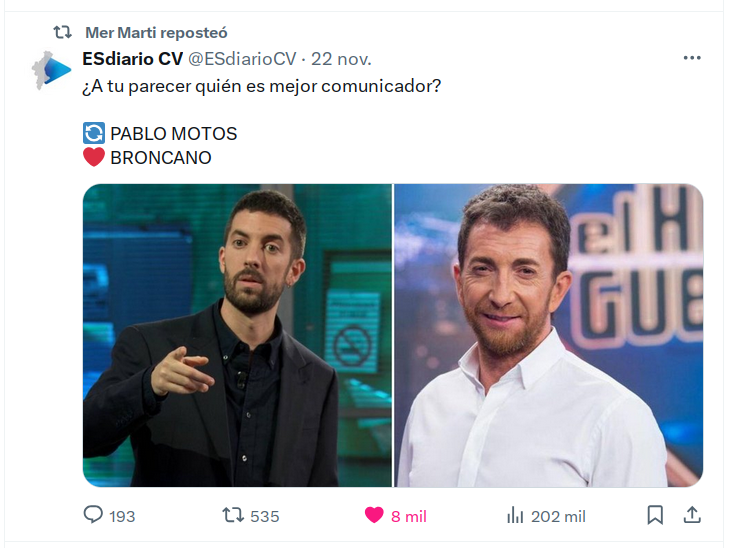Click the reply speech bubble icon
Viewport: 733px width, 548px height.
93,514
